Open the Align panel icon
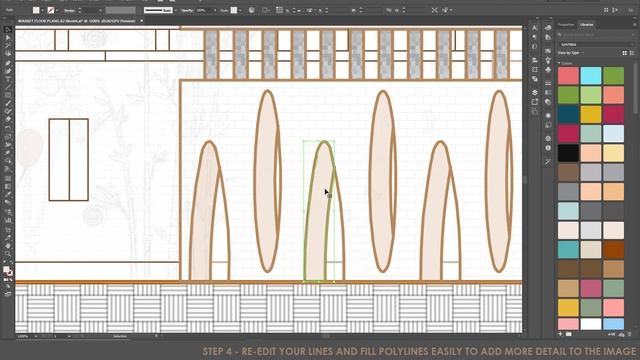This screenshot has height=360, width=640. 535,60
